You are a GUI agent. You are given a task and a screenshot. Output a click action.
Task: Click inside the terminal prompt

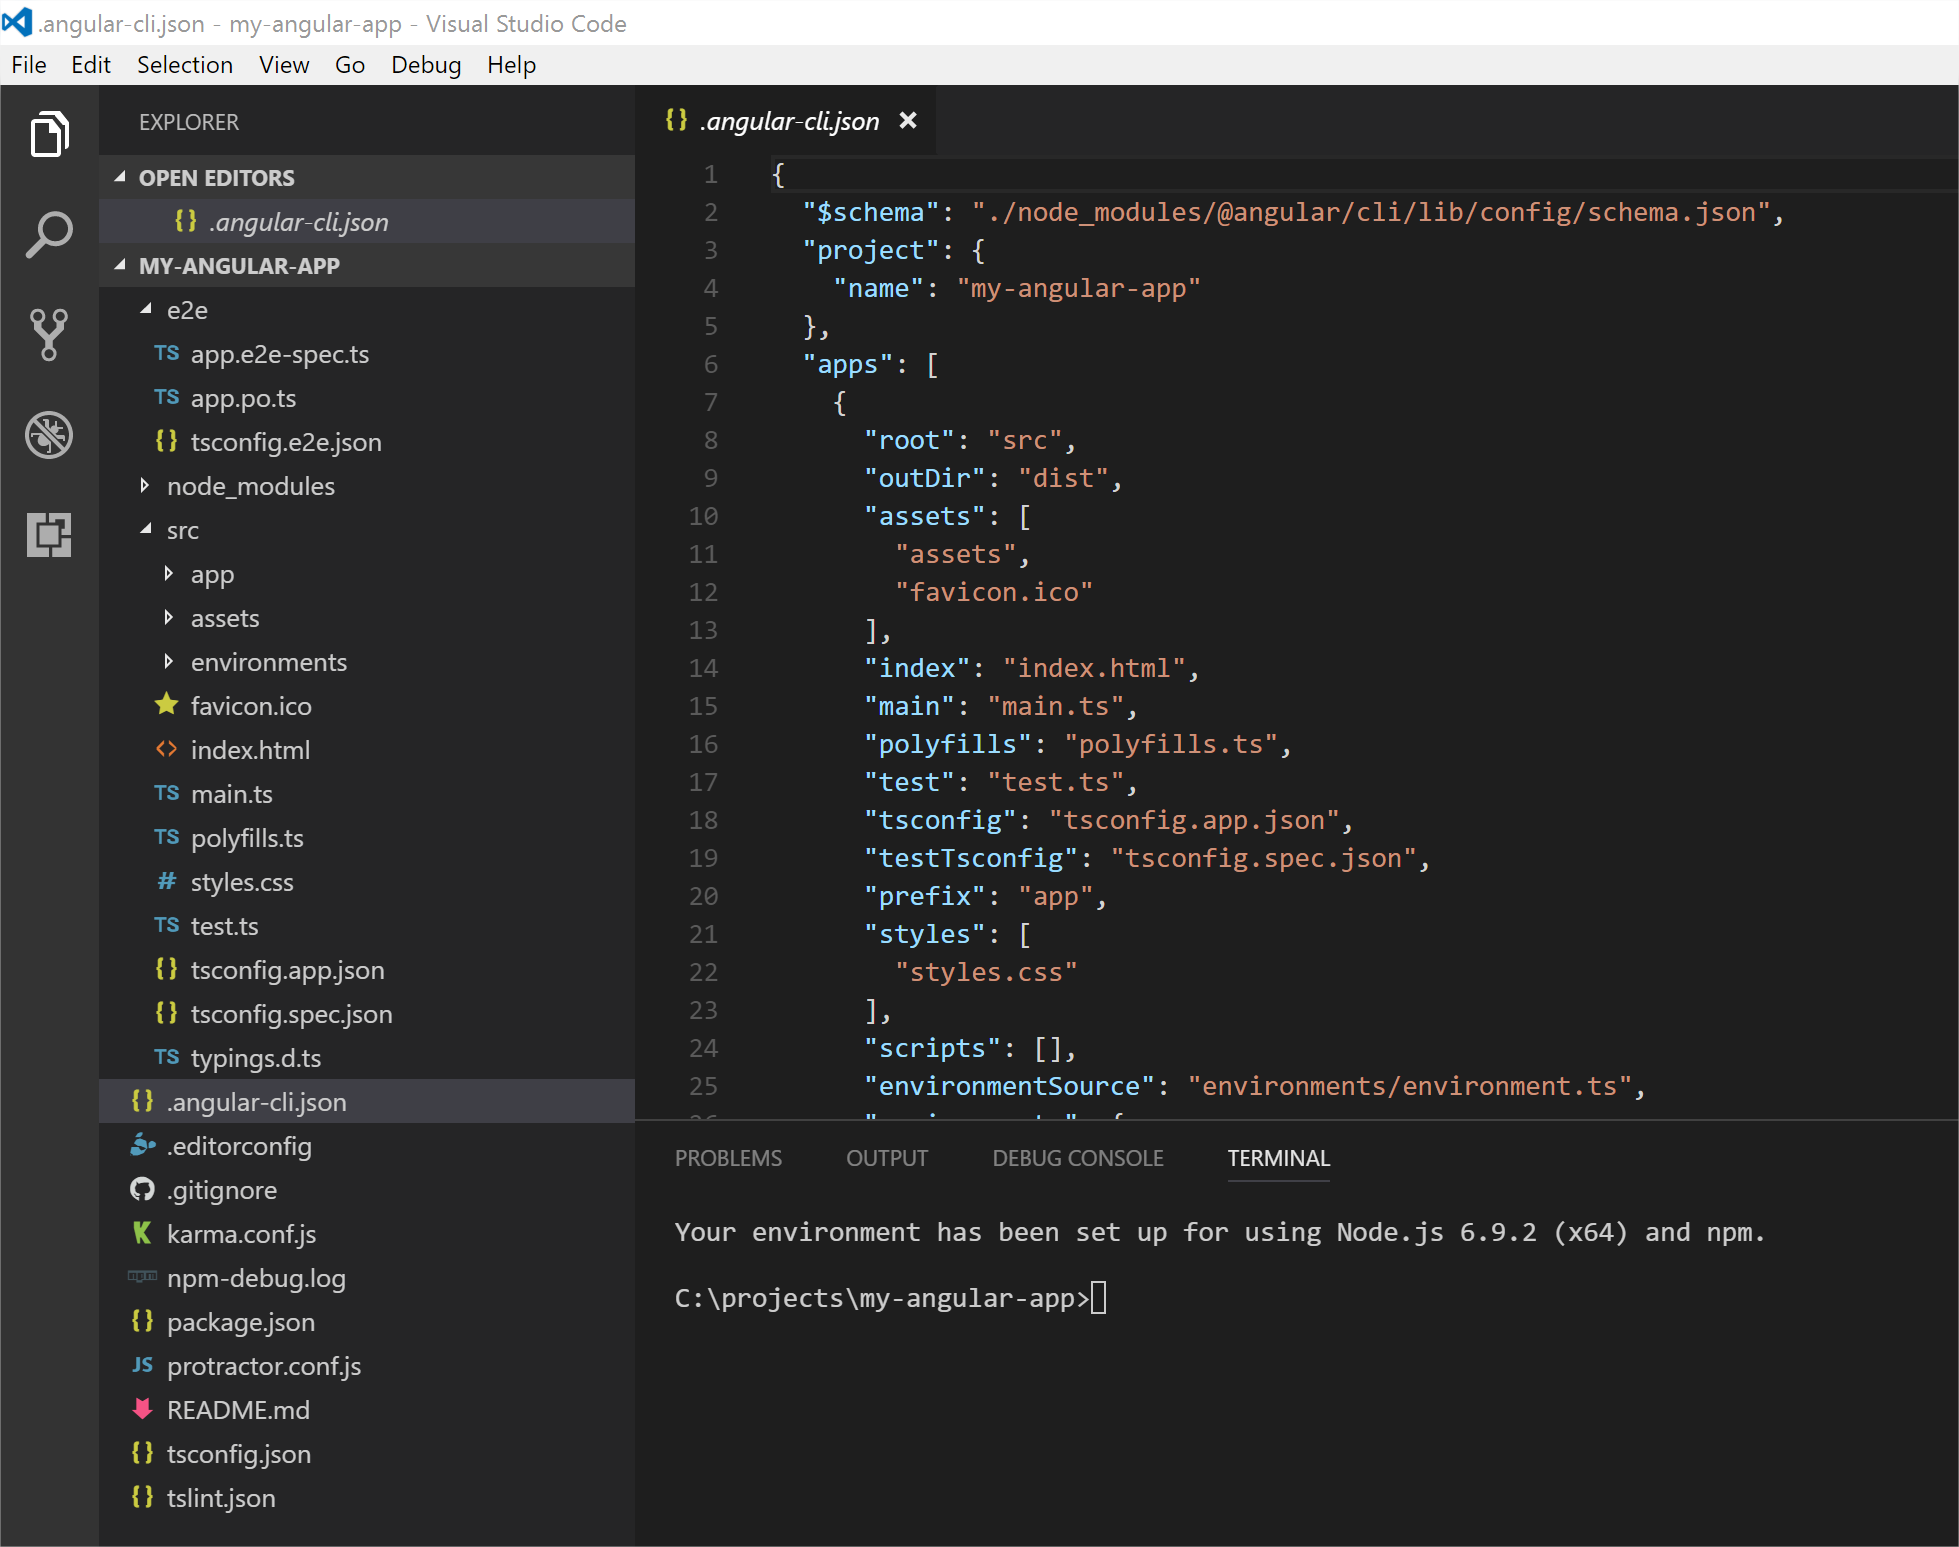(x=1100, y=1297)
